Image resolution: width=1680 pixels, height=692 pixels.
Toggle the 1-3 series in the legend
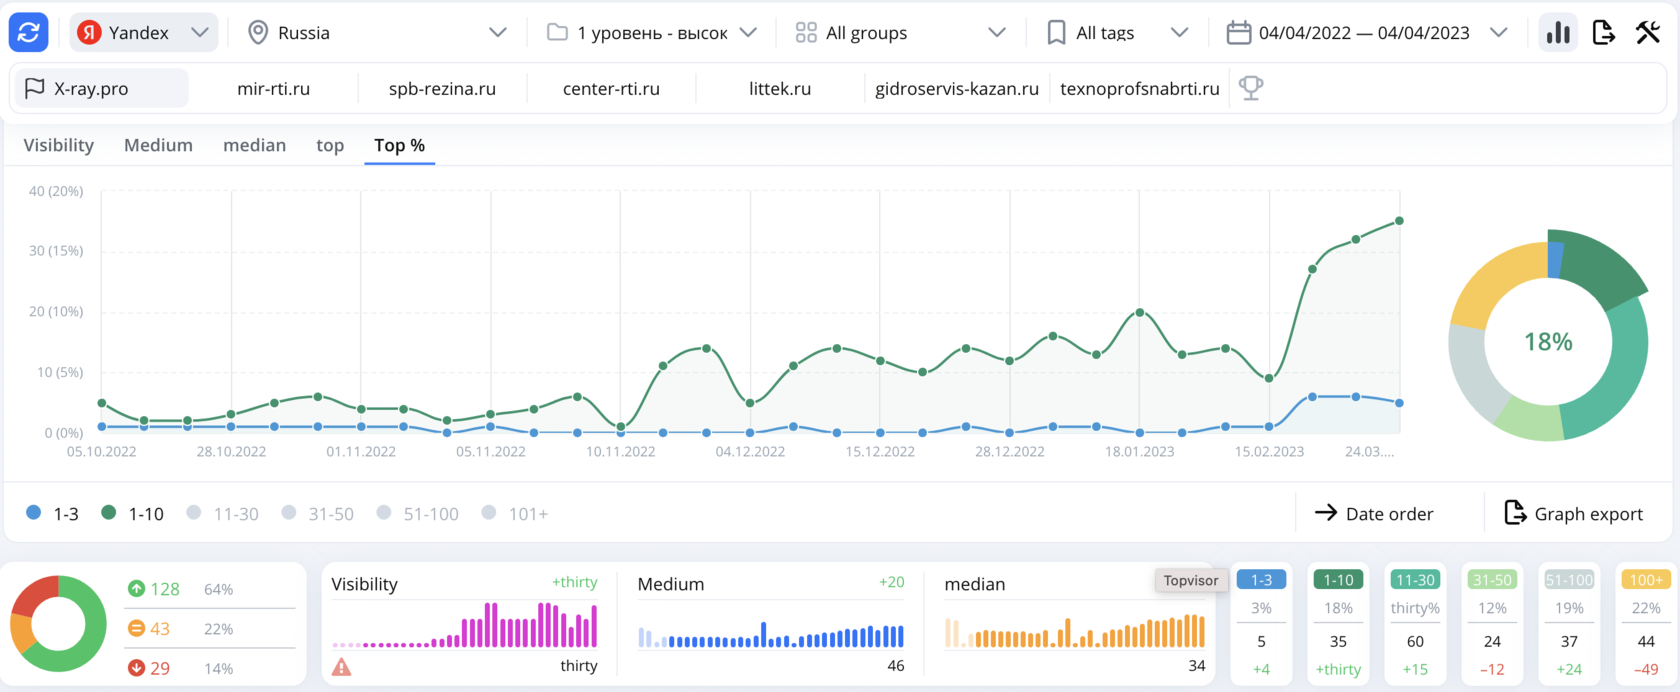coord(52,513)
